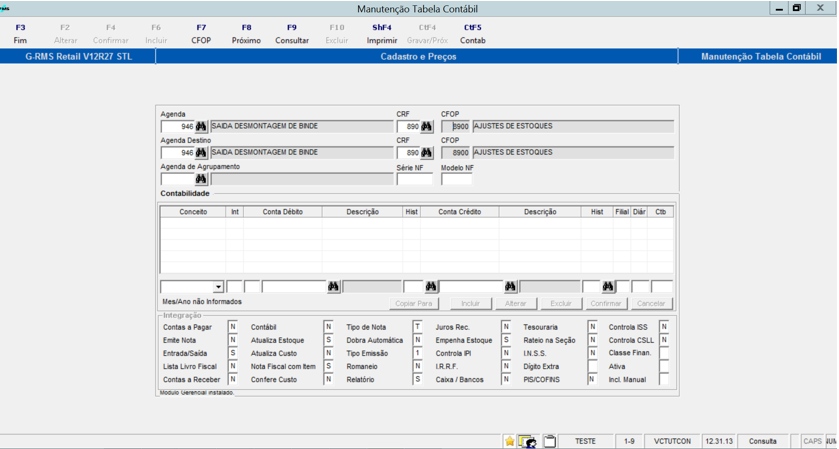Open Agenda lookup binoculars beside 946
Viewport: 839px width, 449px height.
(x=201, y=126)
